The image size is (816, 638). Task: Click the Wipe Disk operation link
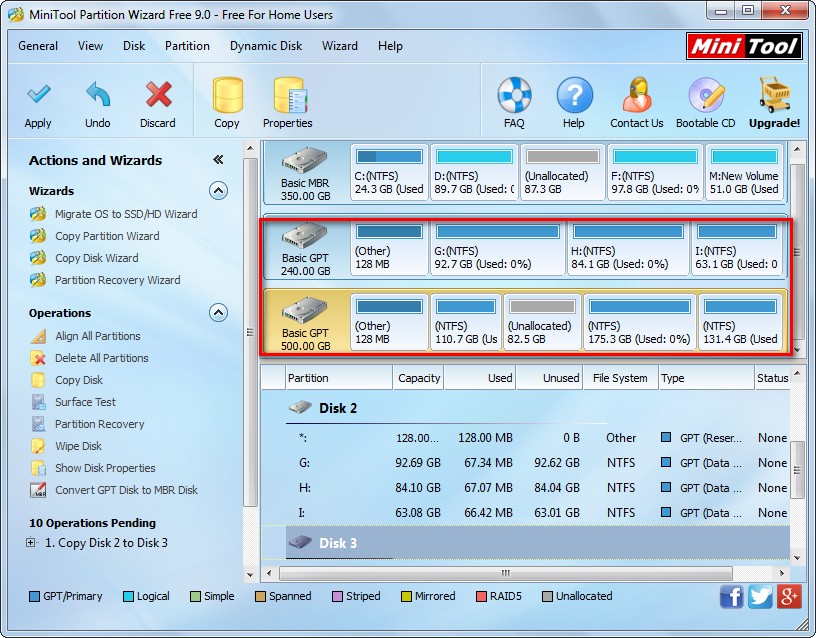(79, 446)
